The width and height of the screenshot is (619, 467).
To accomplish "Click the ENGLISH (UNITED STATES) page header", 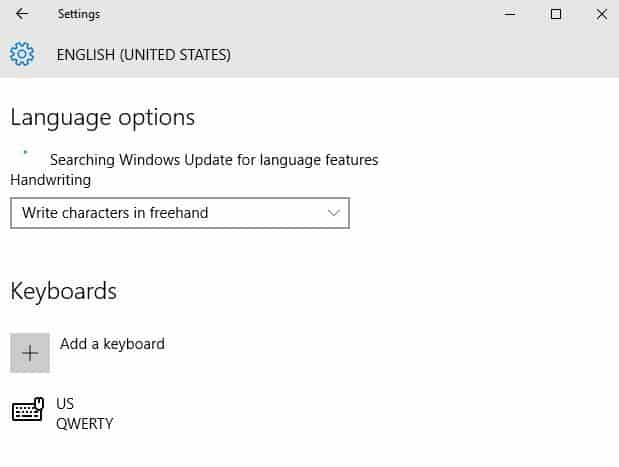I will (144, 54).
